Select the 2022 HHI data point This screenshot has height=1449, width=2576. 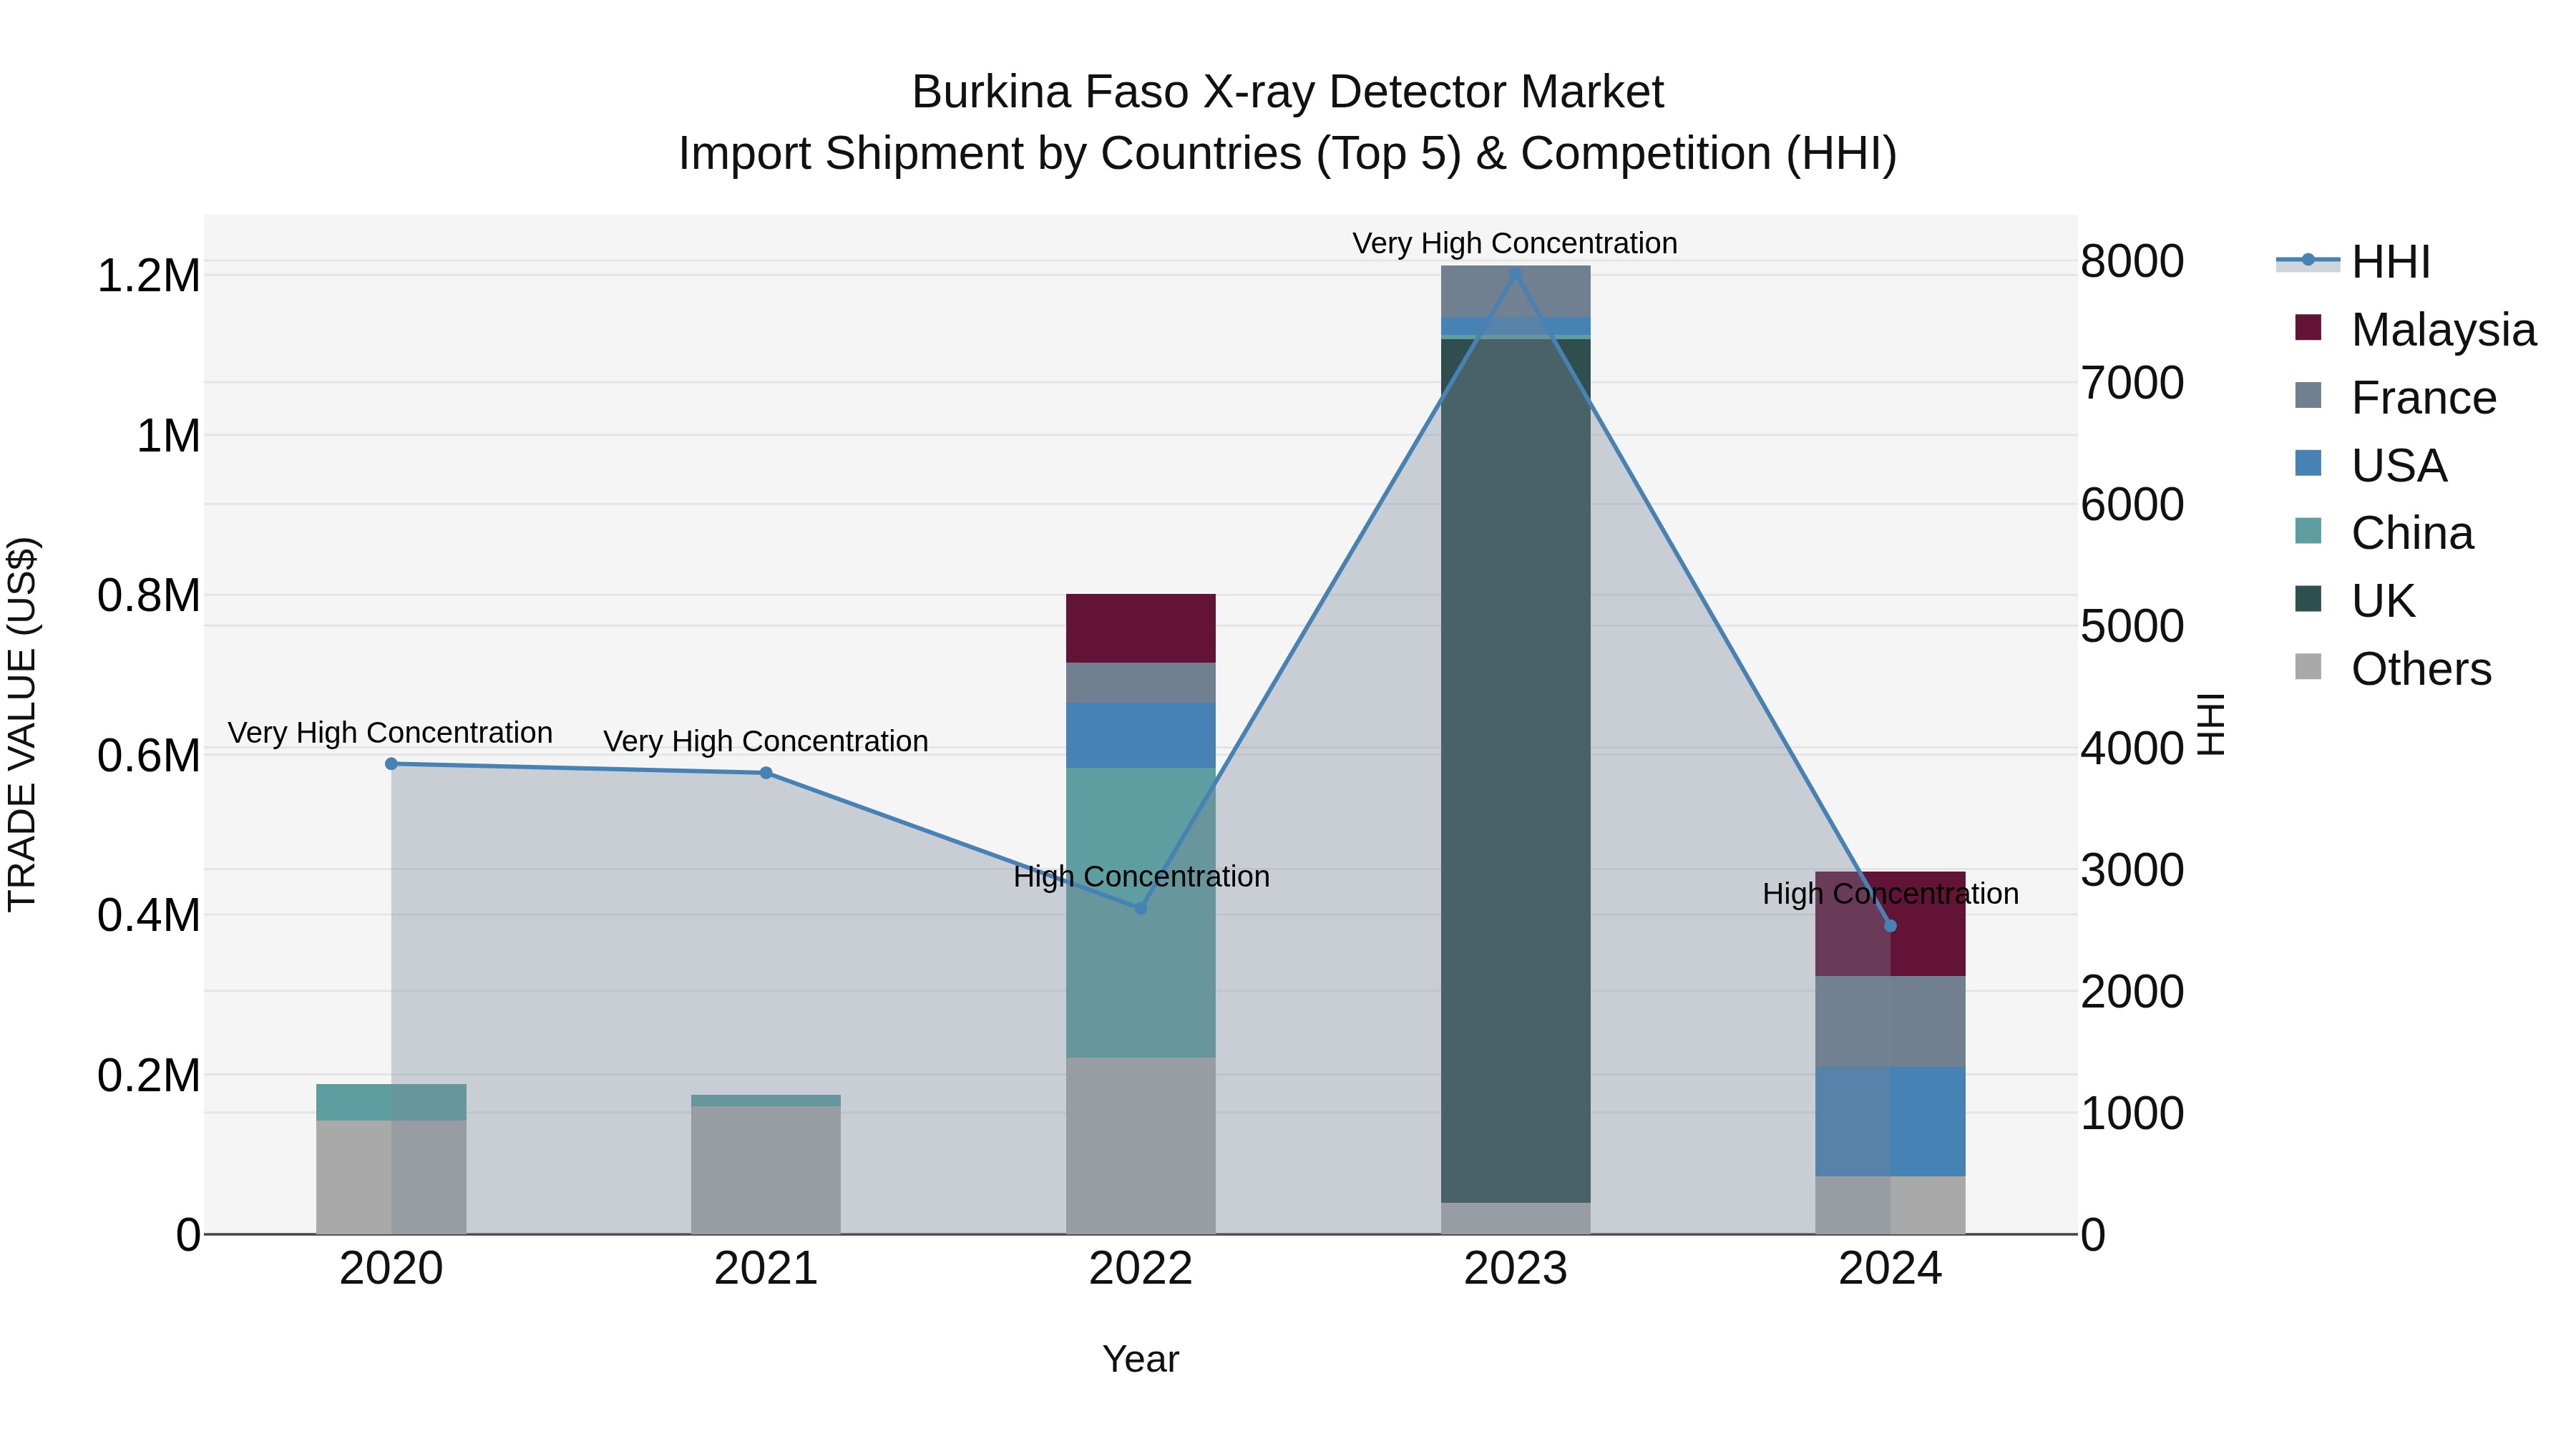(1141, 908)
